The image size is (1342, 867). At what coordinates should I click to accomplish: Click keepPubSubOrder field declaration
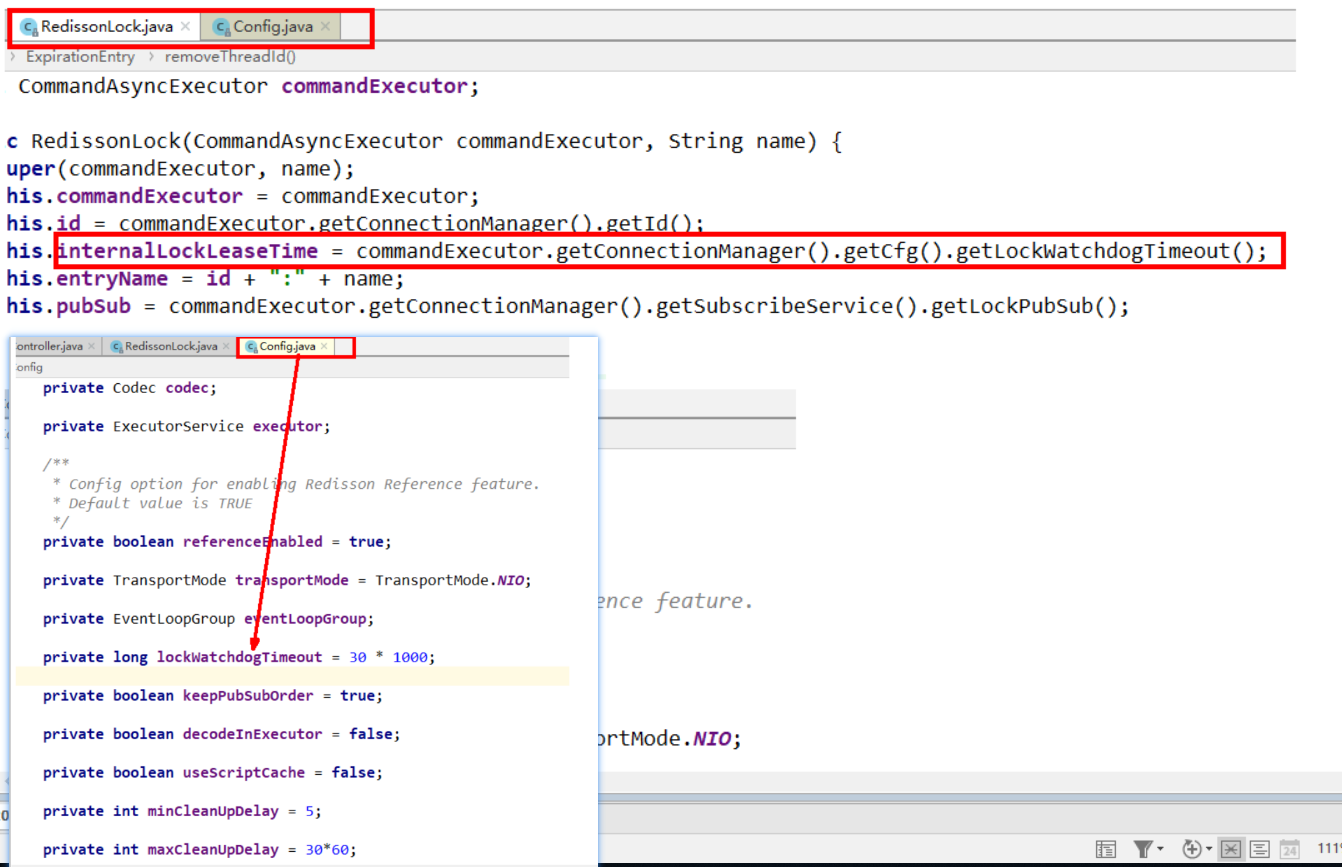pyautogui.click(x=213, y=695)
